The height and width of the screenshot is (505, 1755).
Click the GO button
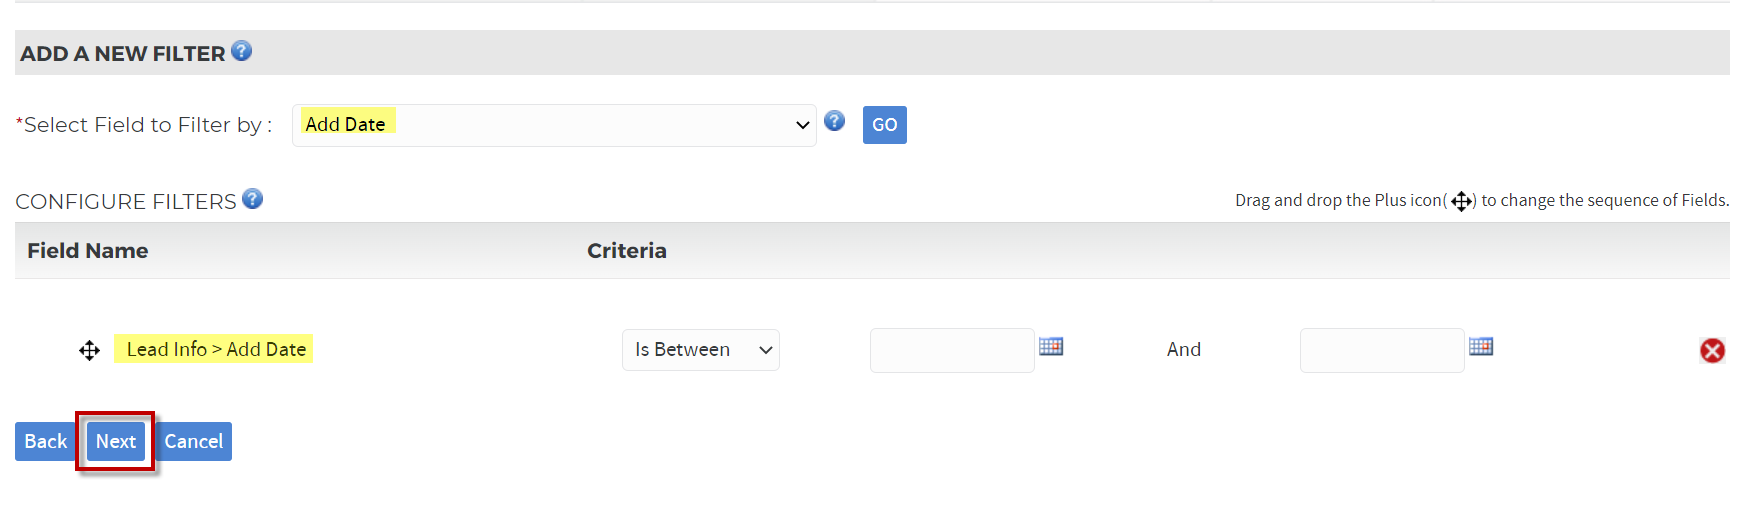(885, 125)
